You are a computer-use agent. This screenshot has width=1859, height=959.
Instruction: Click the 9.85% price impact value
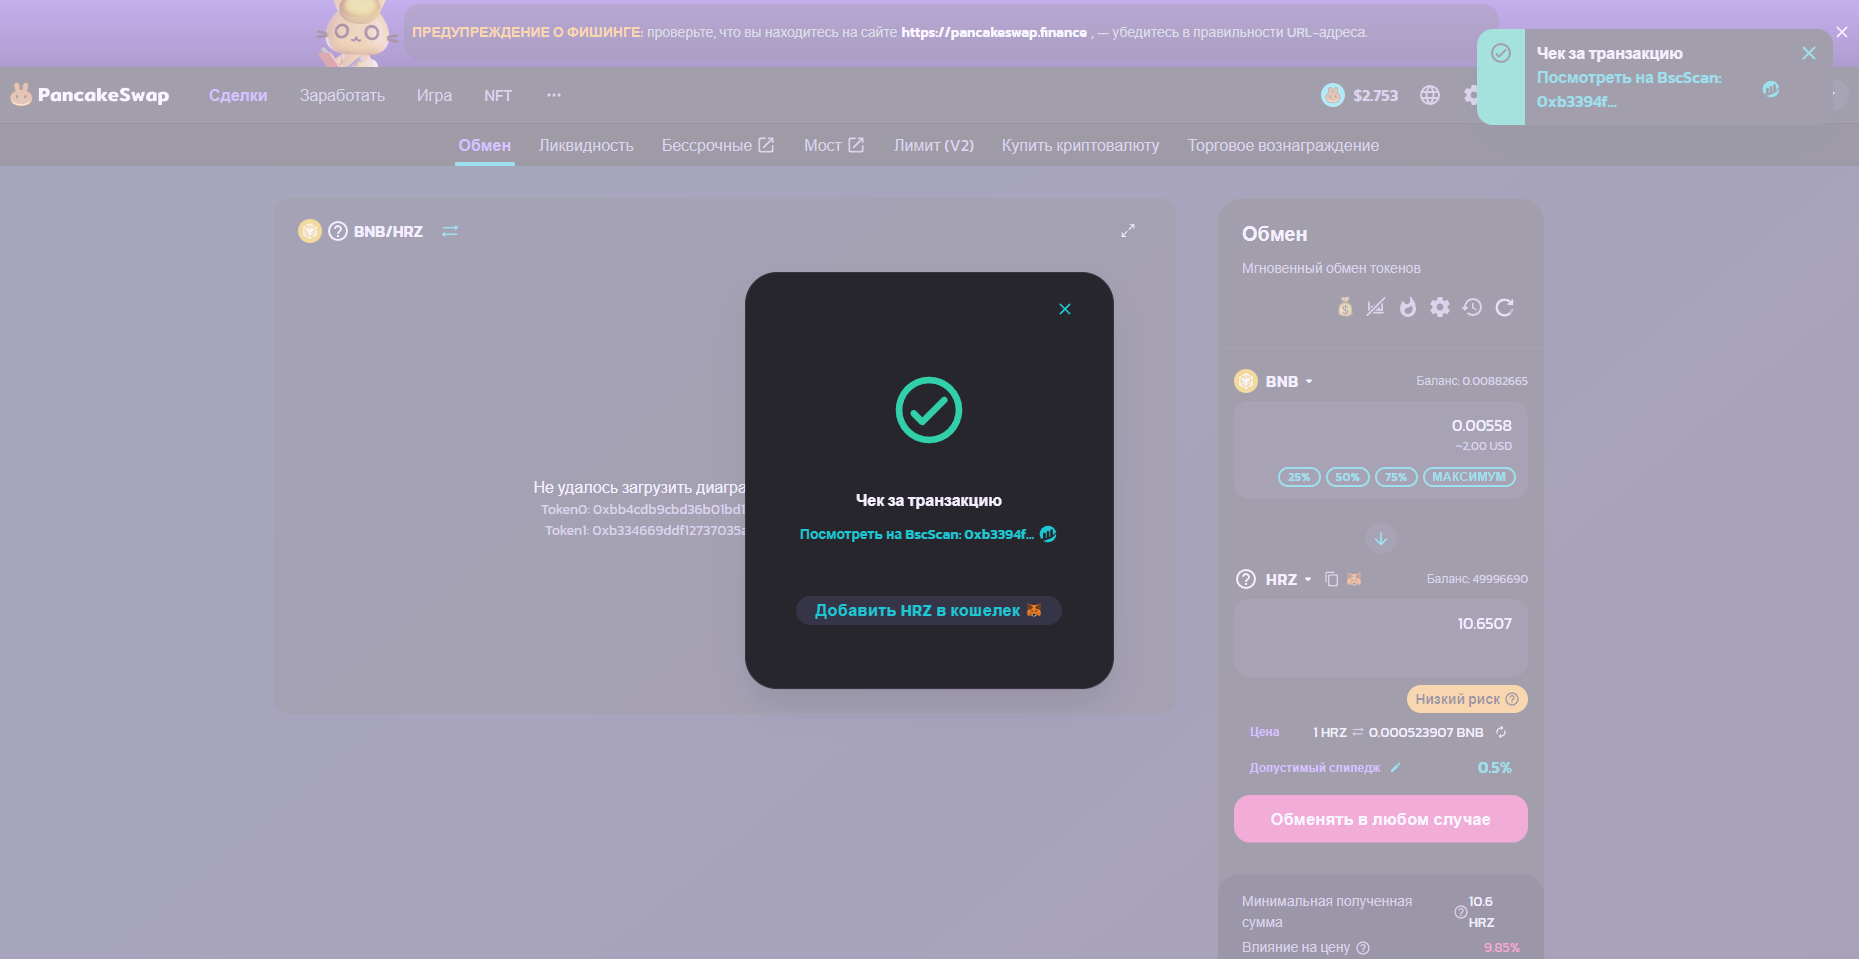pos(1501,948)
